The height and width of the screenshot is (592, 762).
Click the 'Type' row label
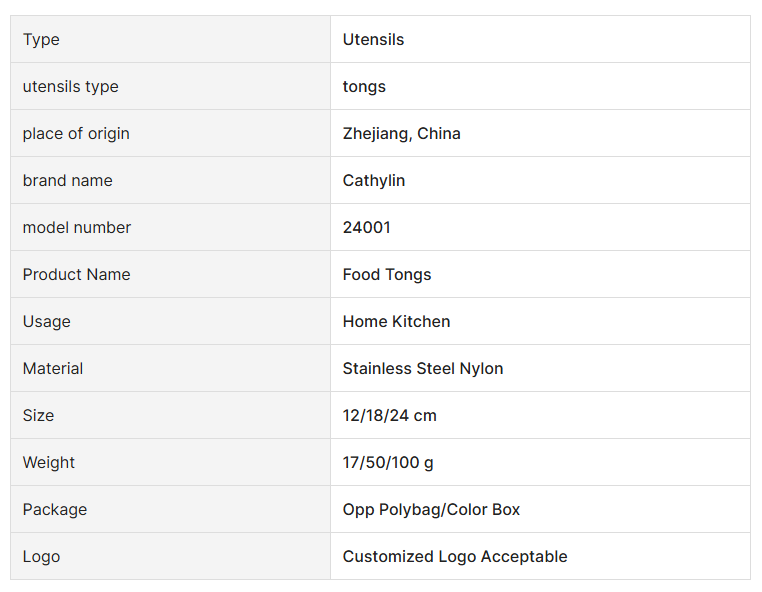pos(41,40)
